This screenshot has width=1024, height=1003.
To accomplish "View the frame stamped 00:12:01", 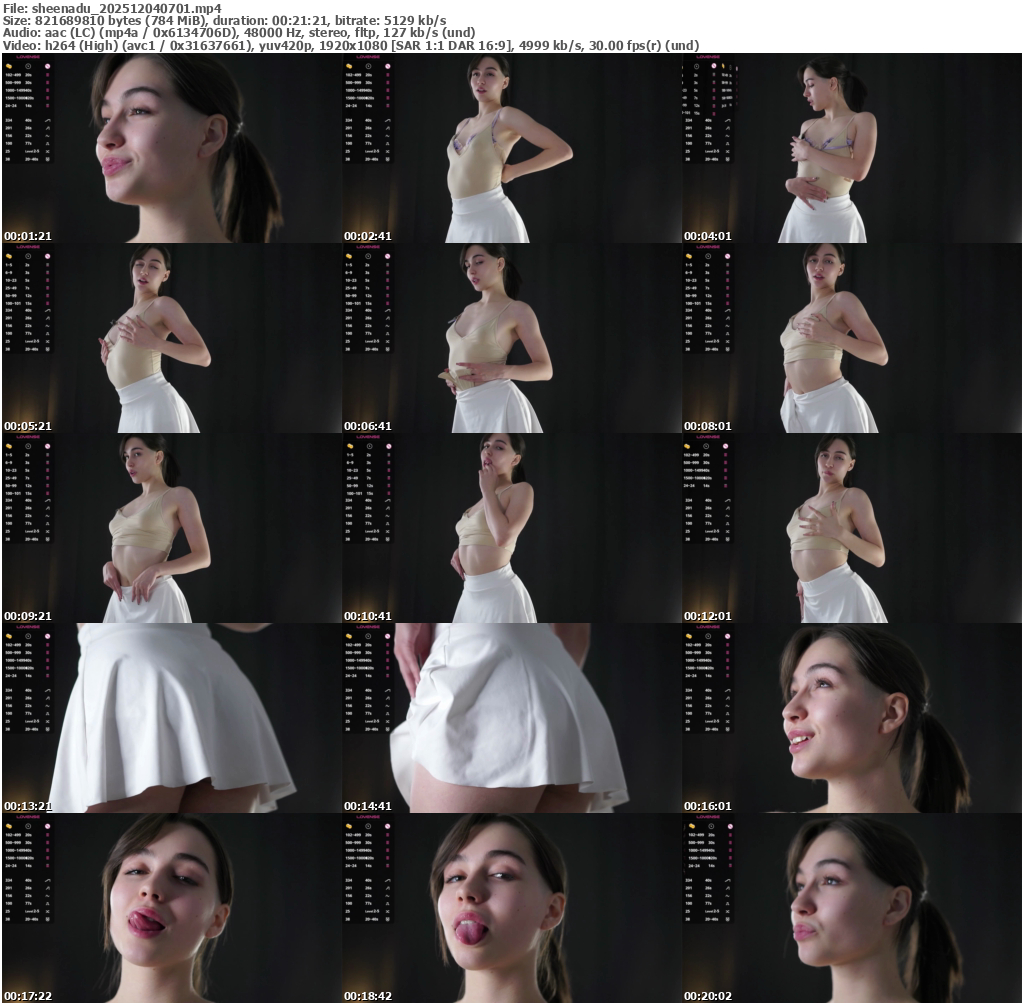I will tap(852, 528).
